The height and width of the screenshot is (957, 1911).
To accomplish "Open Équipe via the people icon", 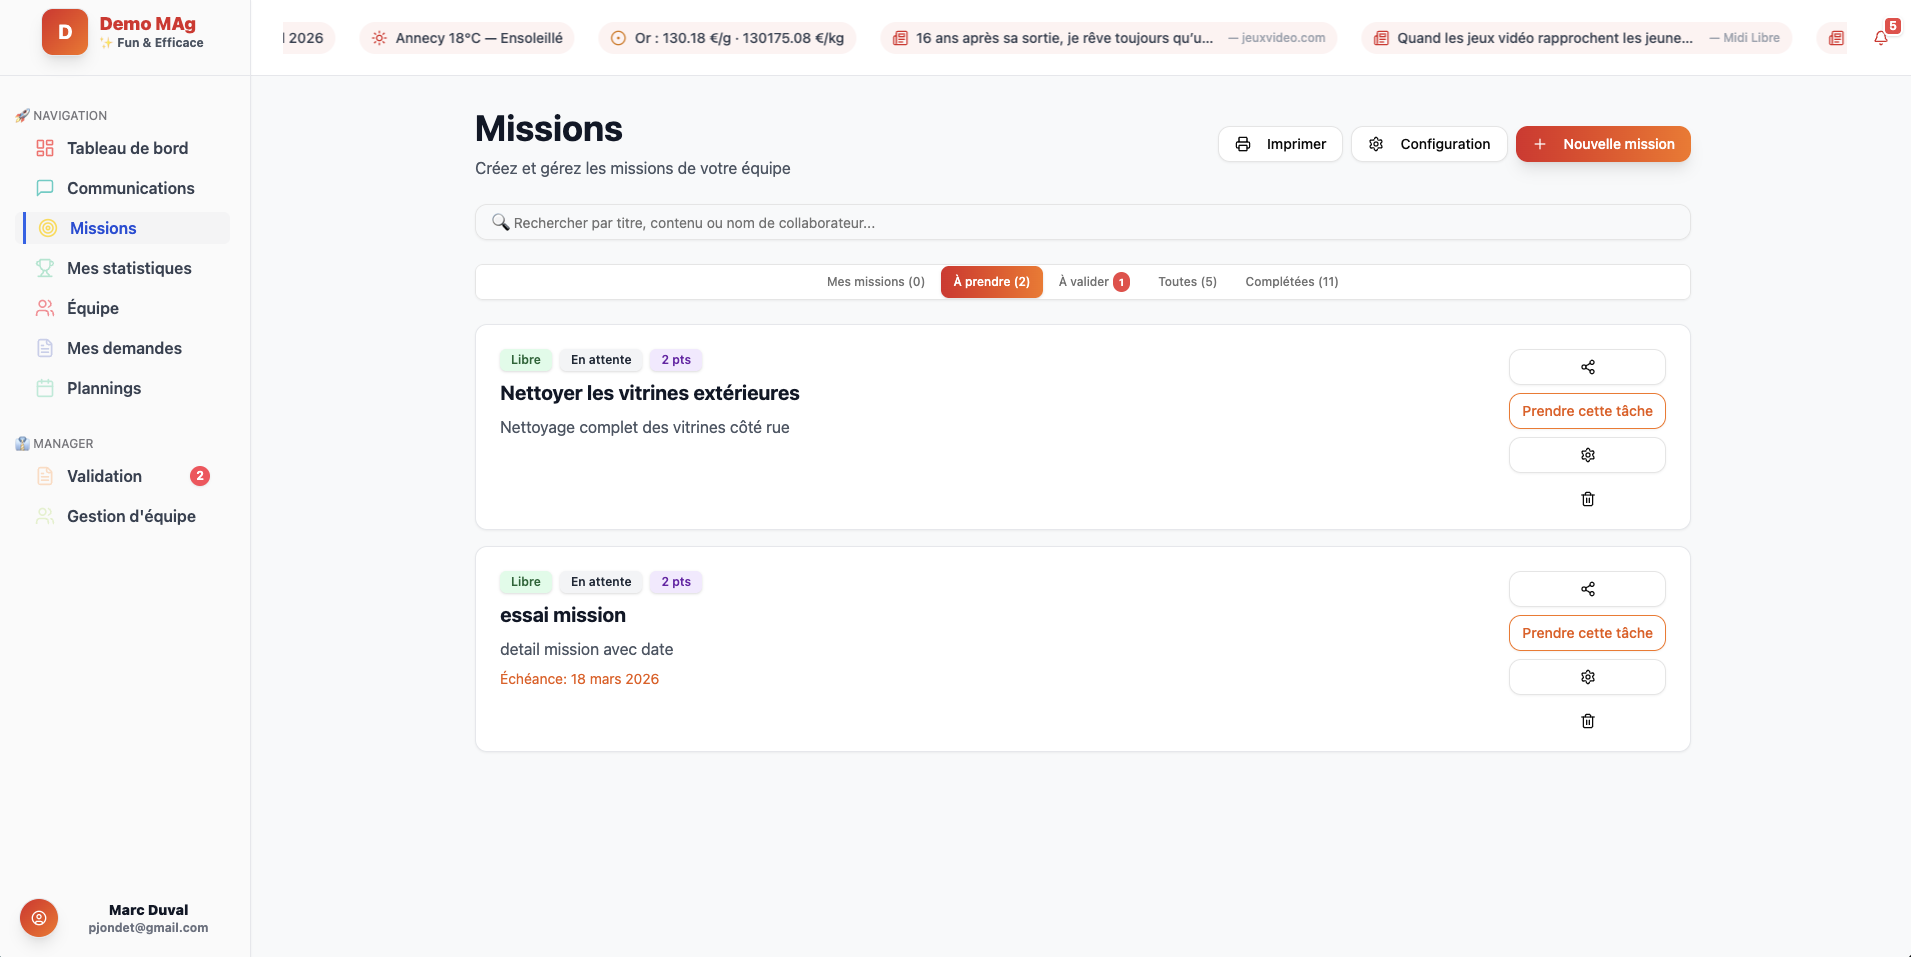I will coord(45,308).
